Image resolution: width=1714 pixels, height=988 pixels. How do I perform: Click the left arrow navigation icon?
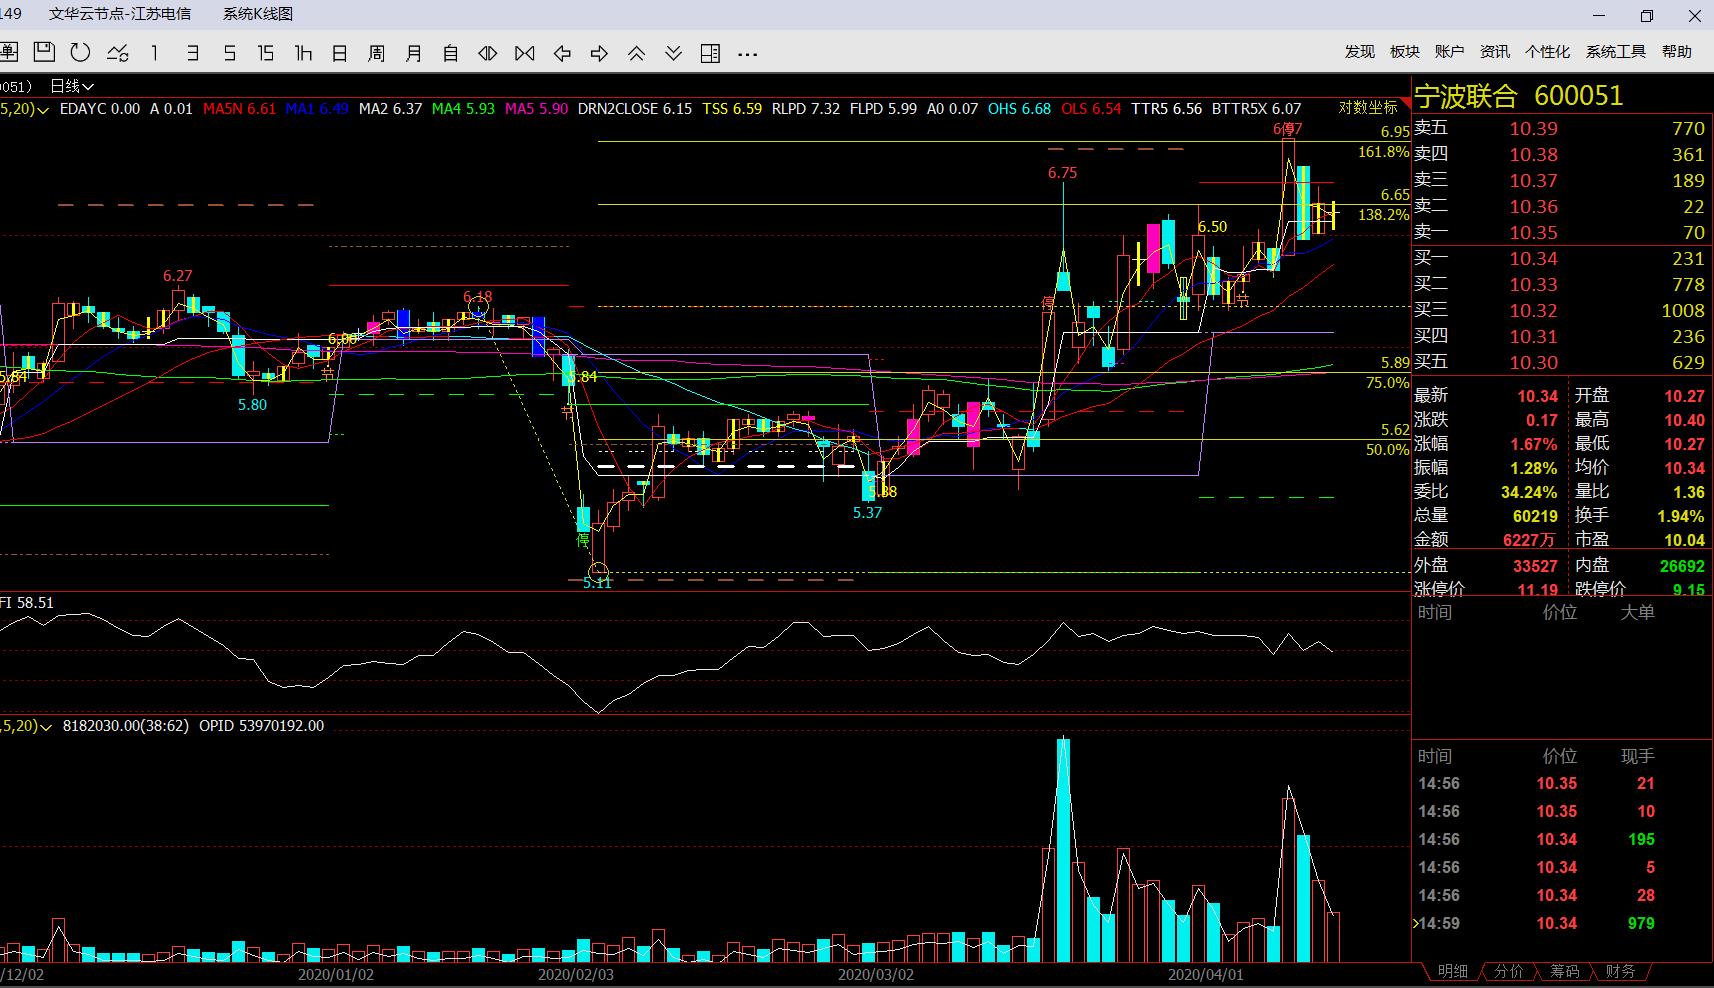(x=562, y=53)
